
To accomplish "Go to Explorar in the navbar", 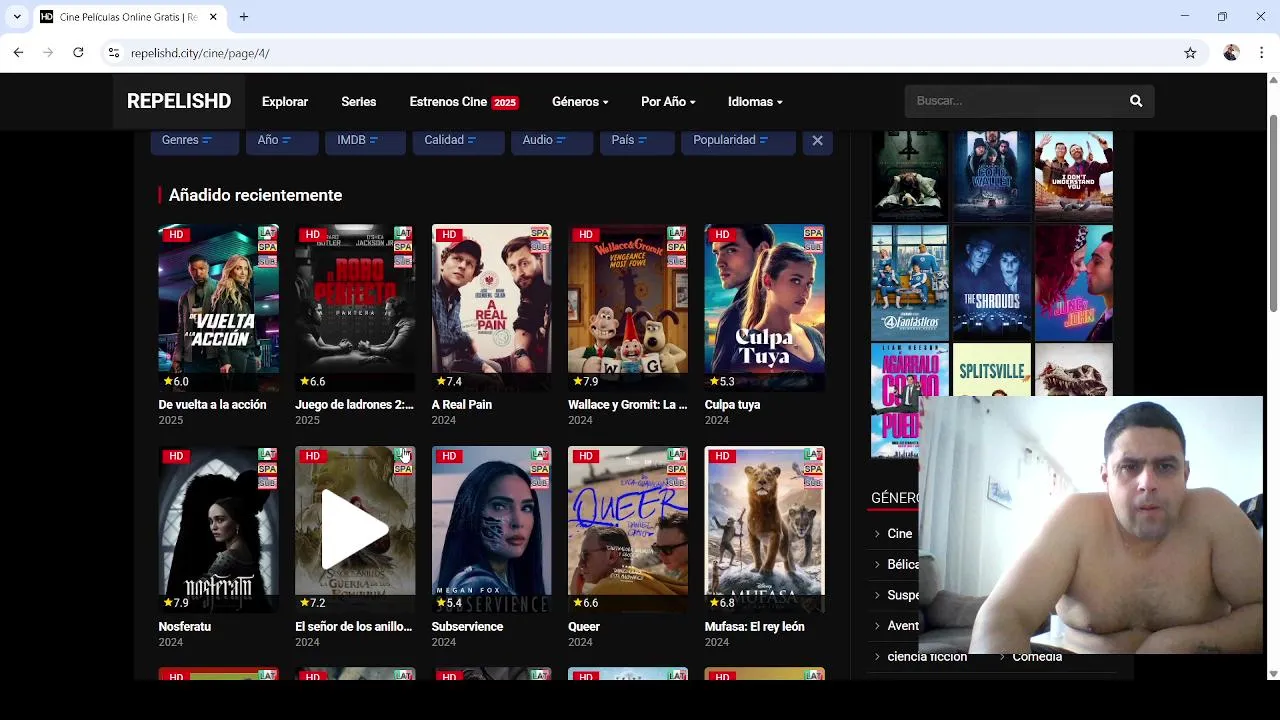I will (x=285, y=102).
